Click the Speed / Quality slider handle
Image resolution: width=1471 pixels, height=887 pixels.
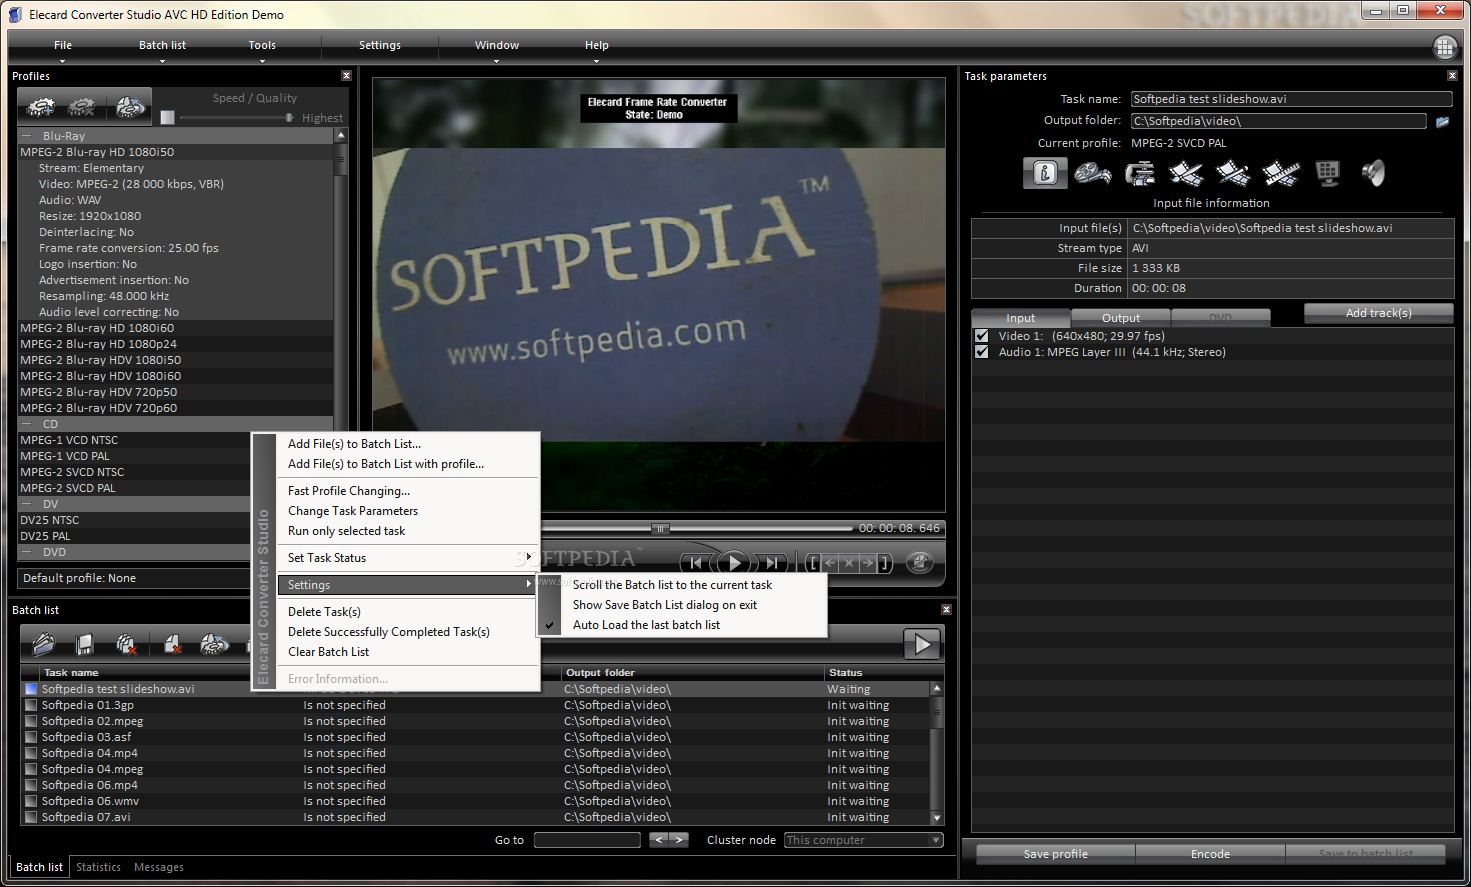289,118
